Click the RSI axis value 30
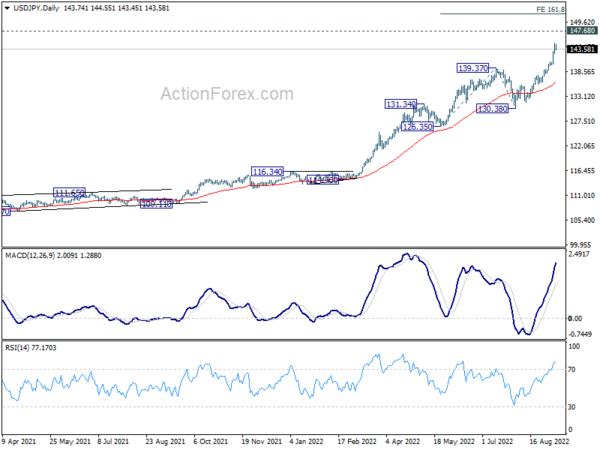This screenshot has width=600, height=450. tap(572, 407)
